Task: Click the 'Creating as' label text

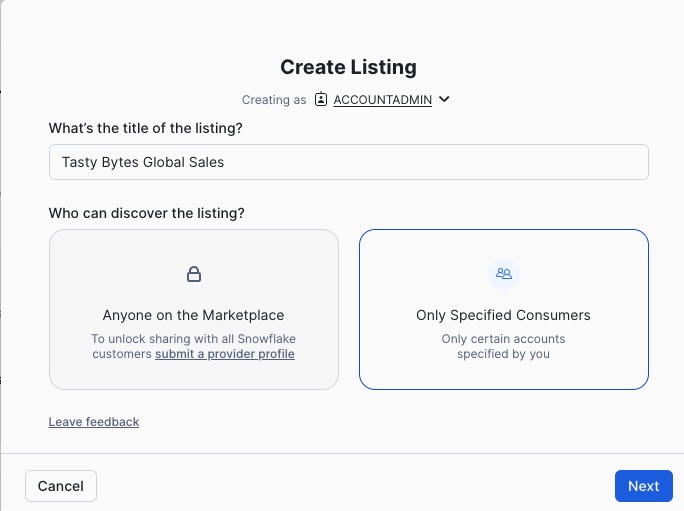Action: click(275, 100)
